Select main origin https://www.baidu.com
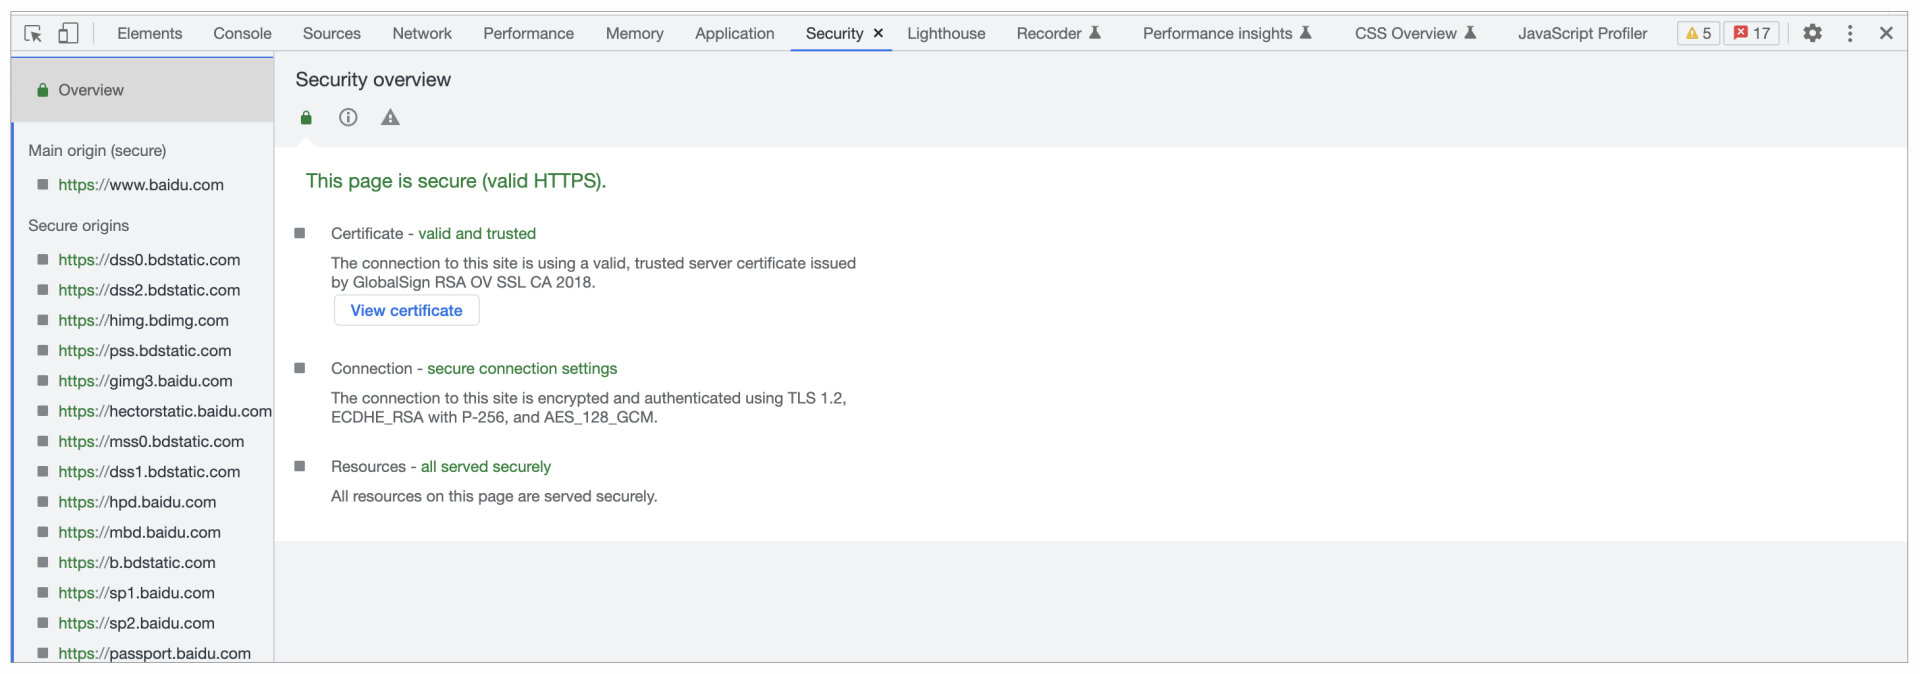 pyautogui.click(x=141, y=185)
